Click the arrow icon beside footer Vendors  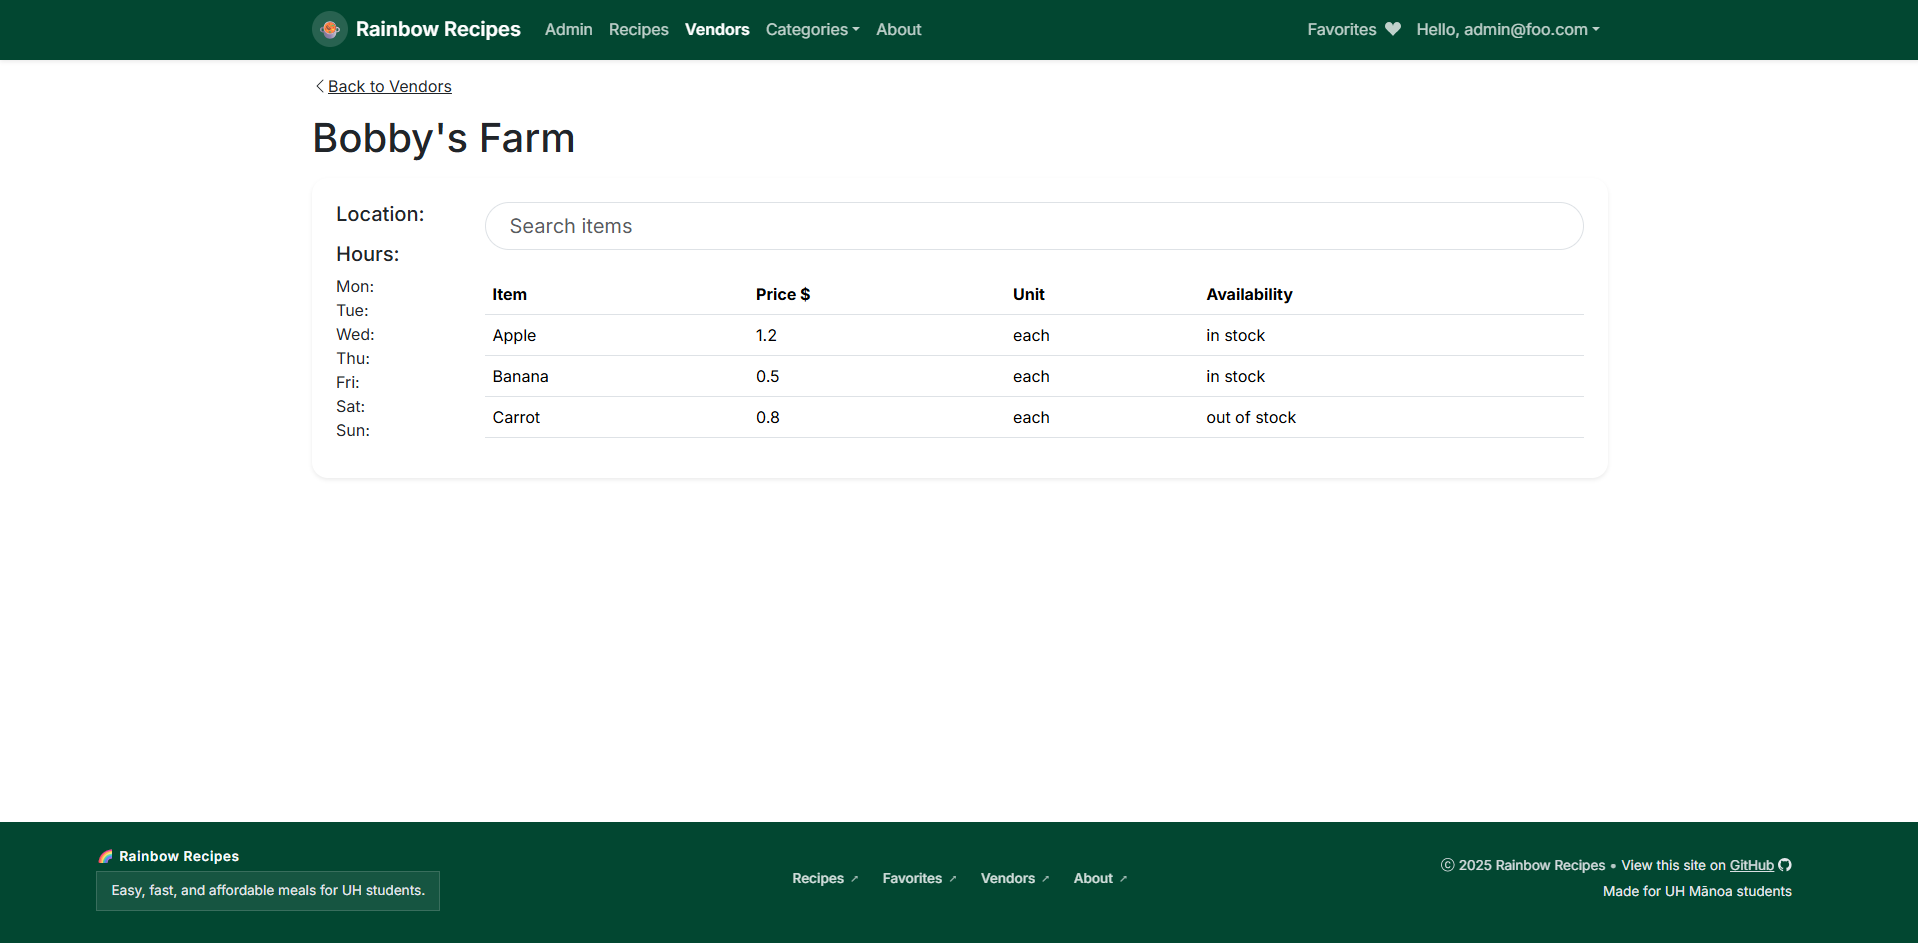(x=1046, y=879)
